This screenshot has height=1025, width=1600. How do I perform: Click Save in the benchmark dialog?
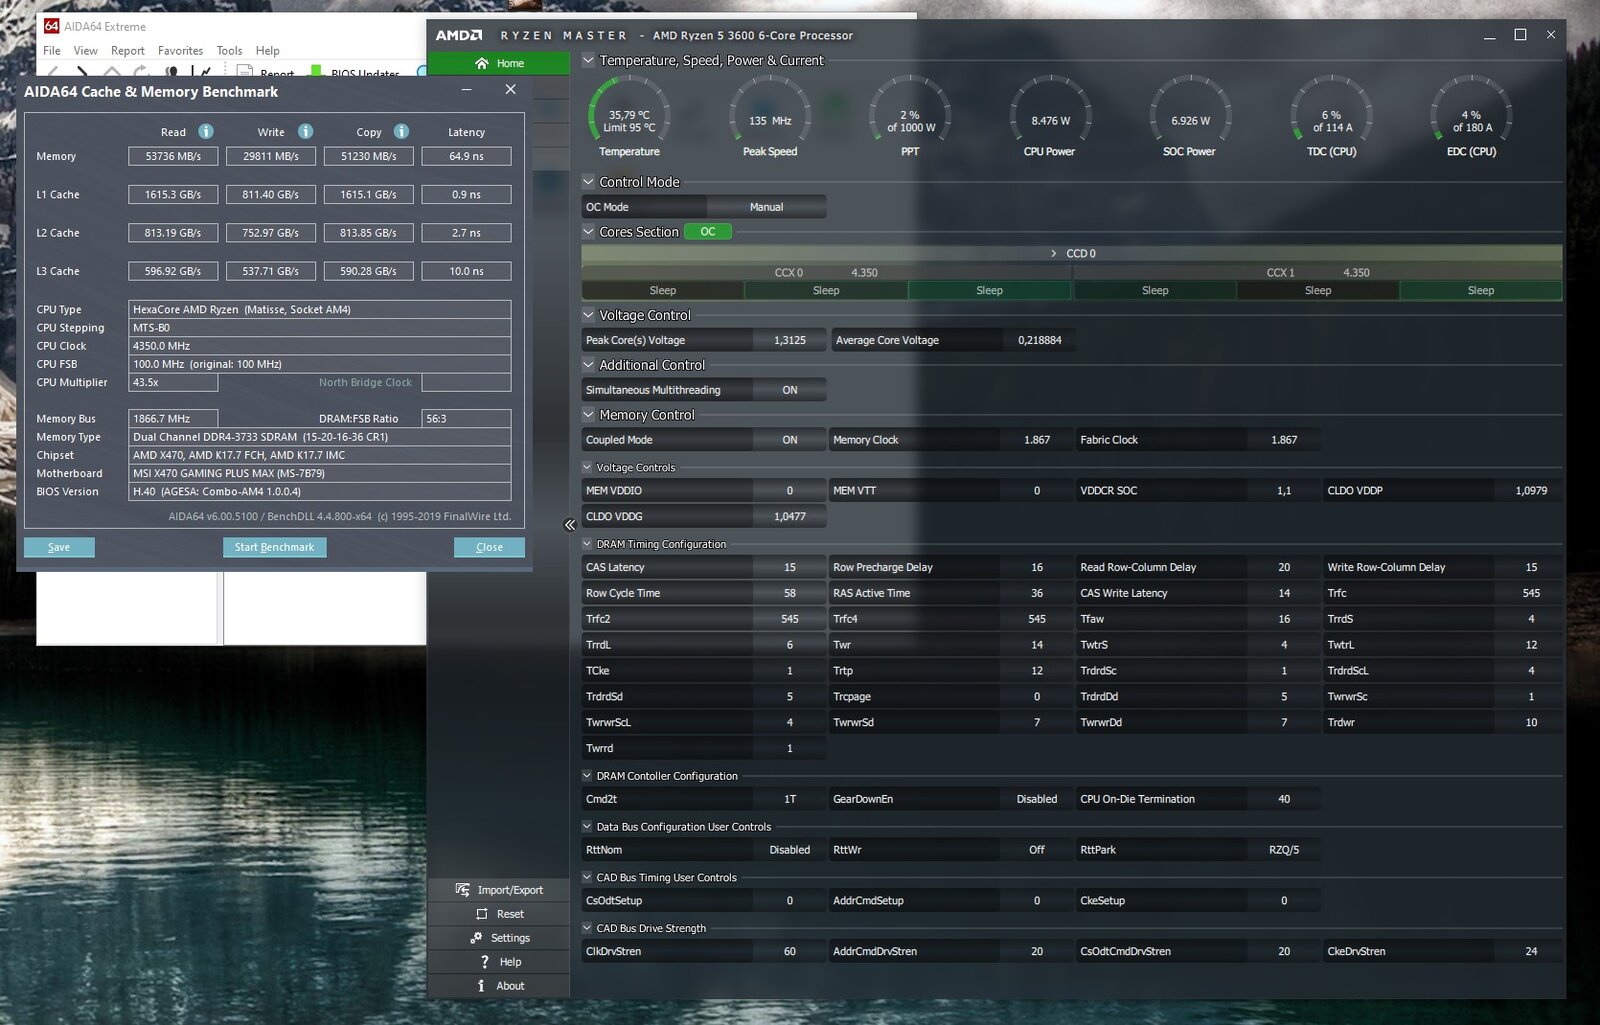[x=59, y=547]
